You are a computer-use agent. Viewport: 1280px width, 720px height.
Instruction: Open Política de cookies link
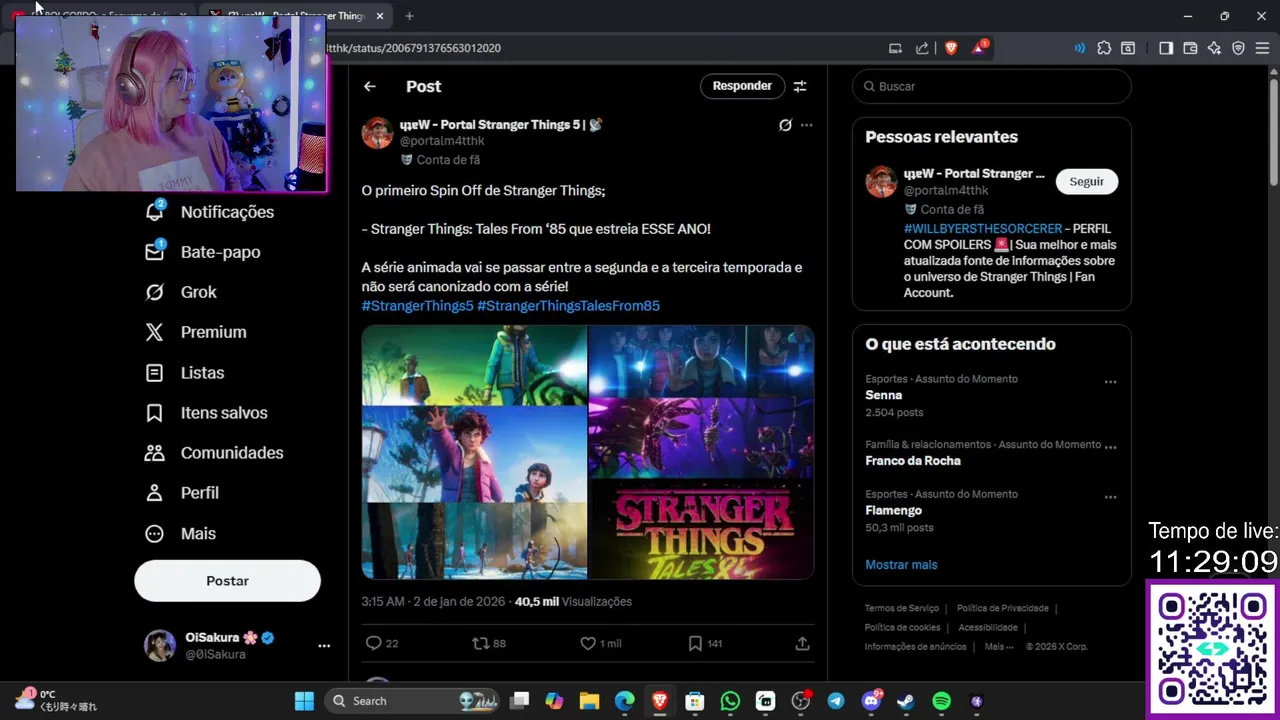(x=902, y=627)
